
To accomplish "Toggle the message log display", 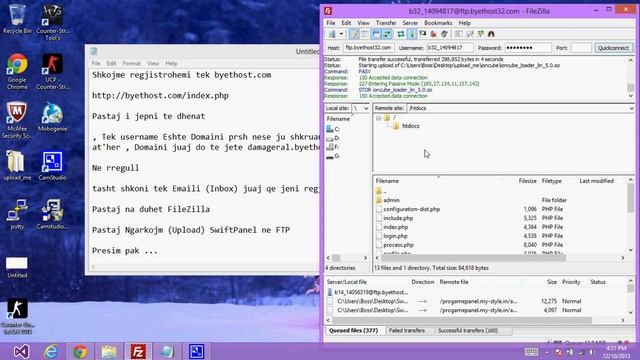I will 354,34.
